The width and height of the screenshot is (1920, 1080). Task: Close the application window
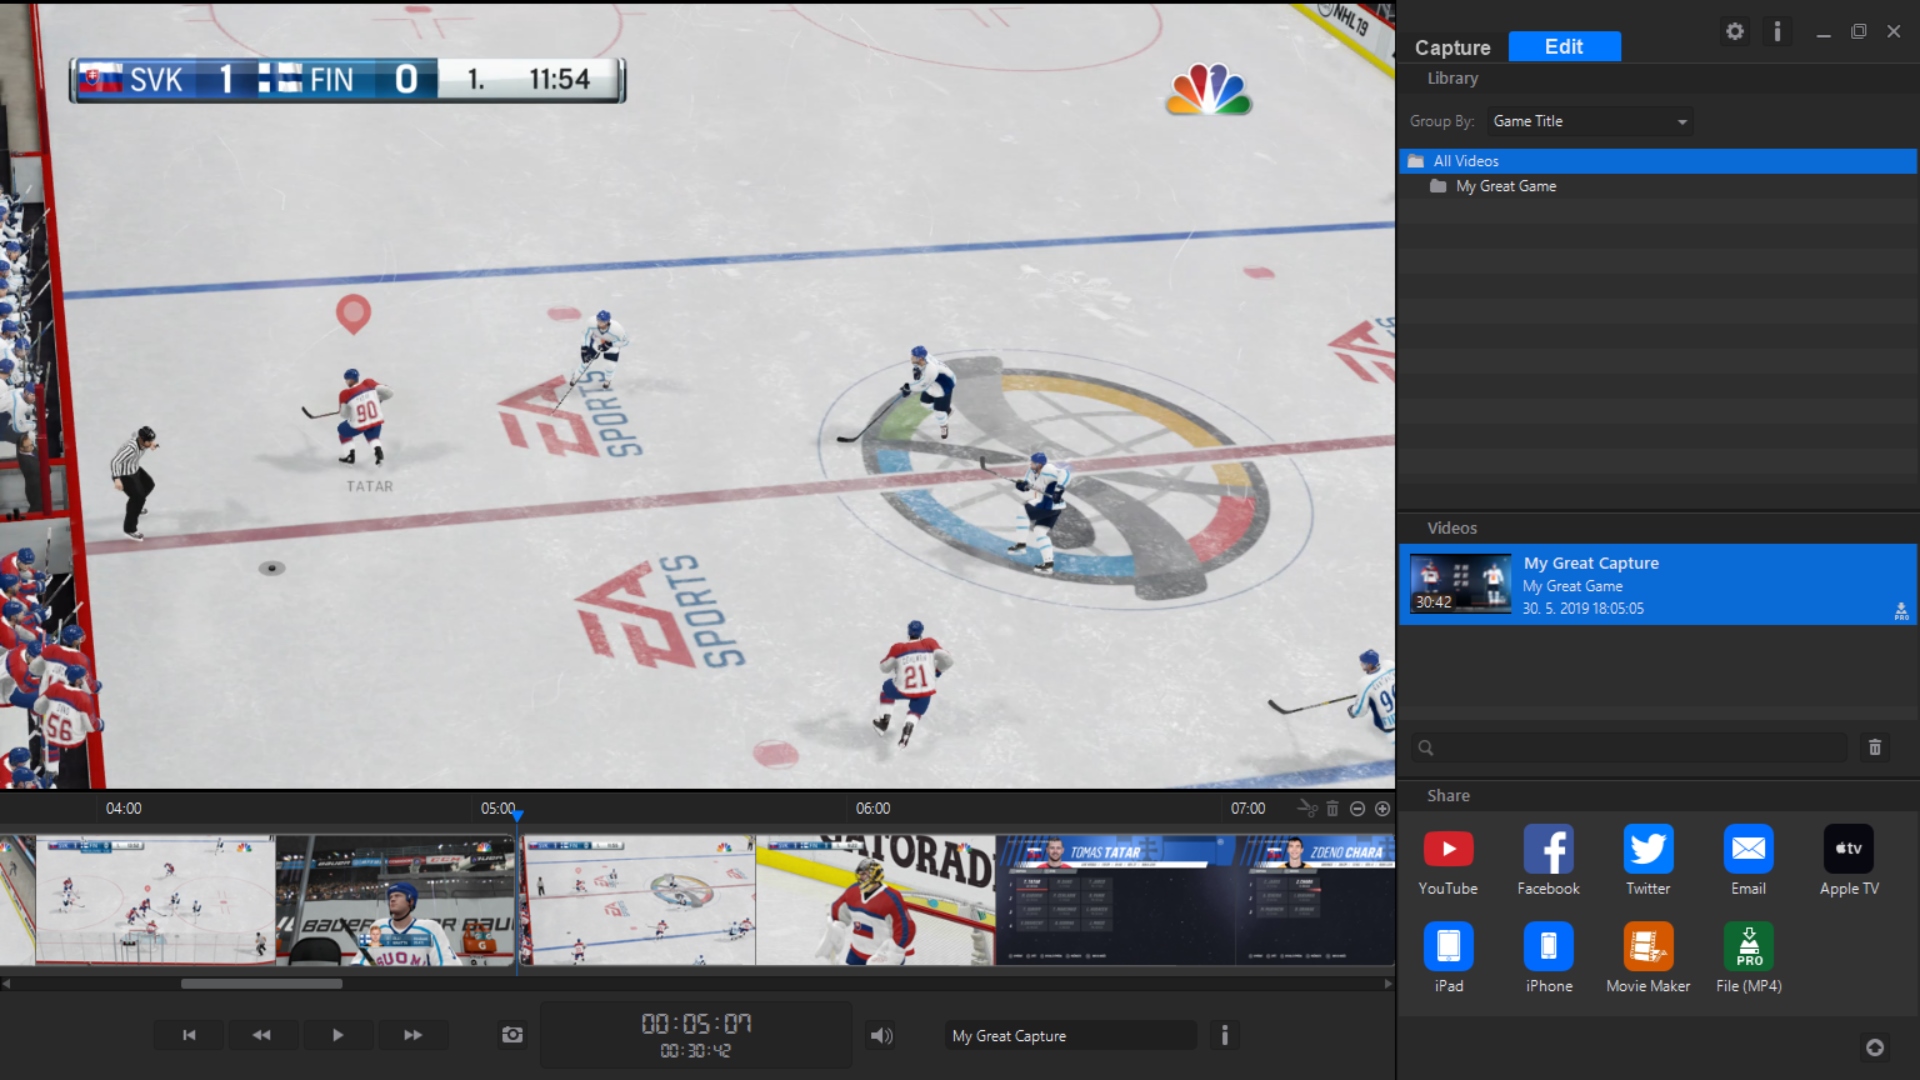click(x=1893, y=31)
